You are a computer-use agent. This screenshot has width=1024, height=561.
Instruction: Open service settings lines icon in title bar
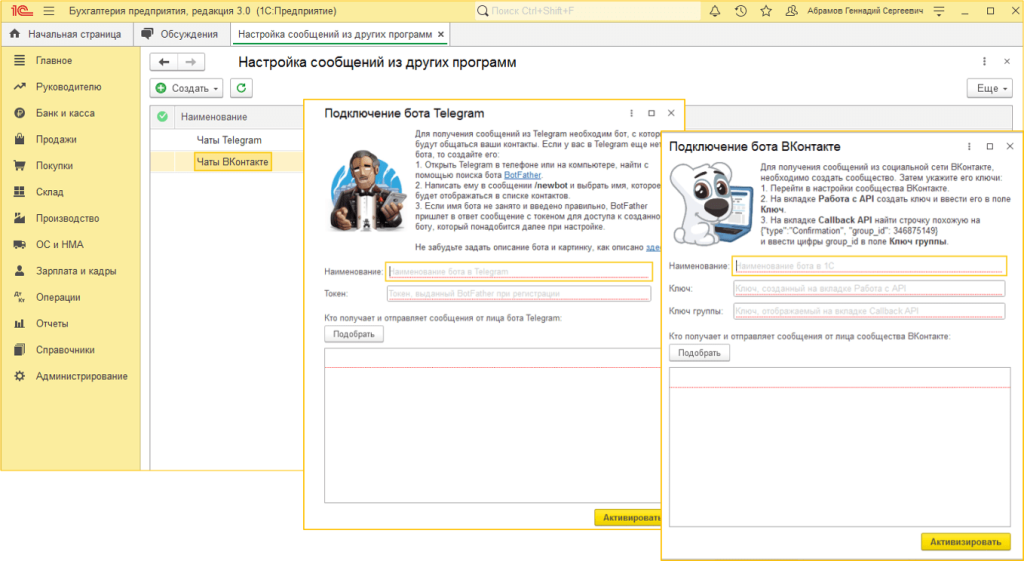[x=939, y=11]
